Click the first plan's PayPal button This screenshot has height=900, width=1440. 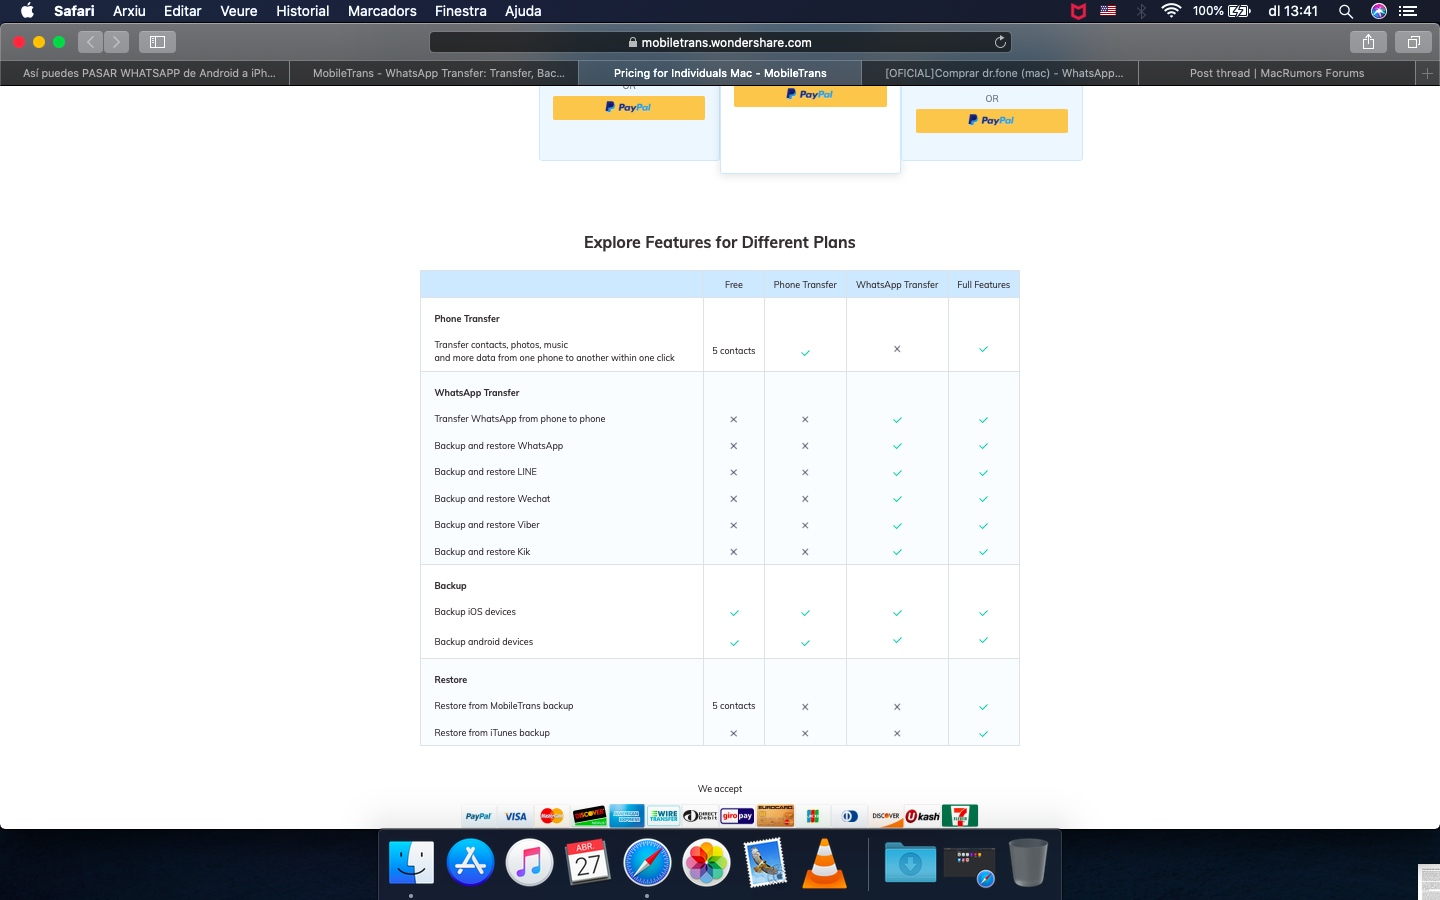629,107
